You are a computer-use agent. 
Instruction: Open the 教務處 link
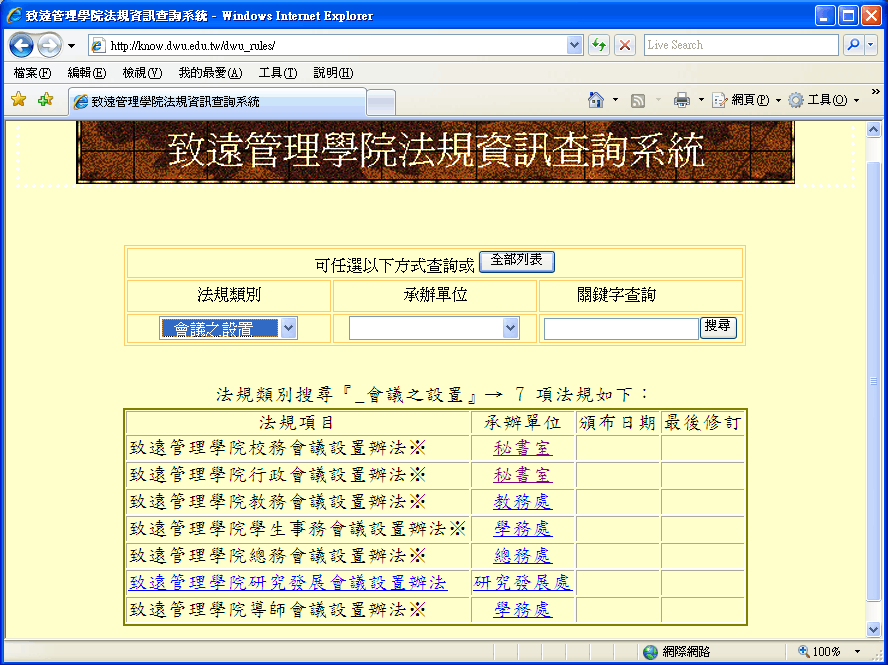click(523, 502)
